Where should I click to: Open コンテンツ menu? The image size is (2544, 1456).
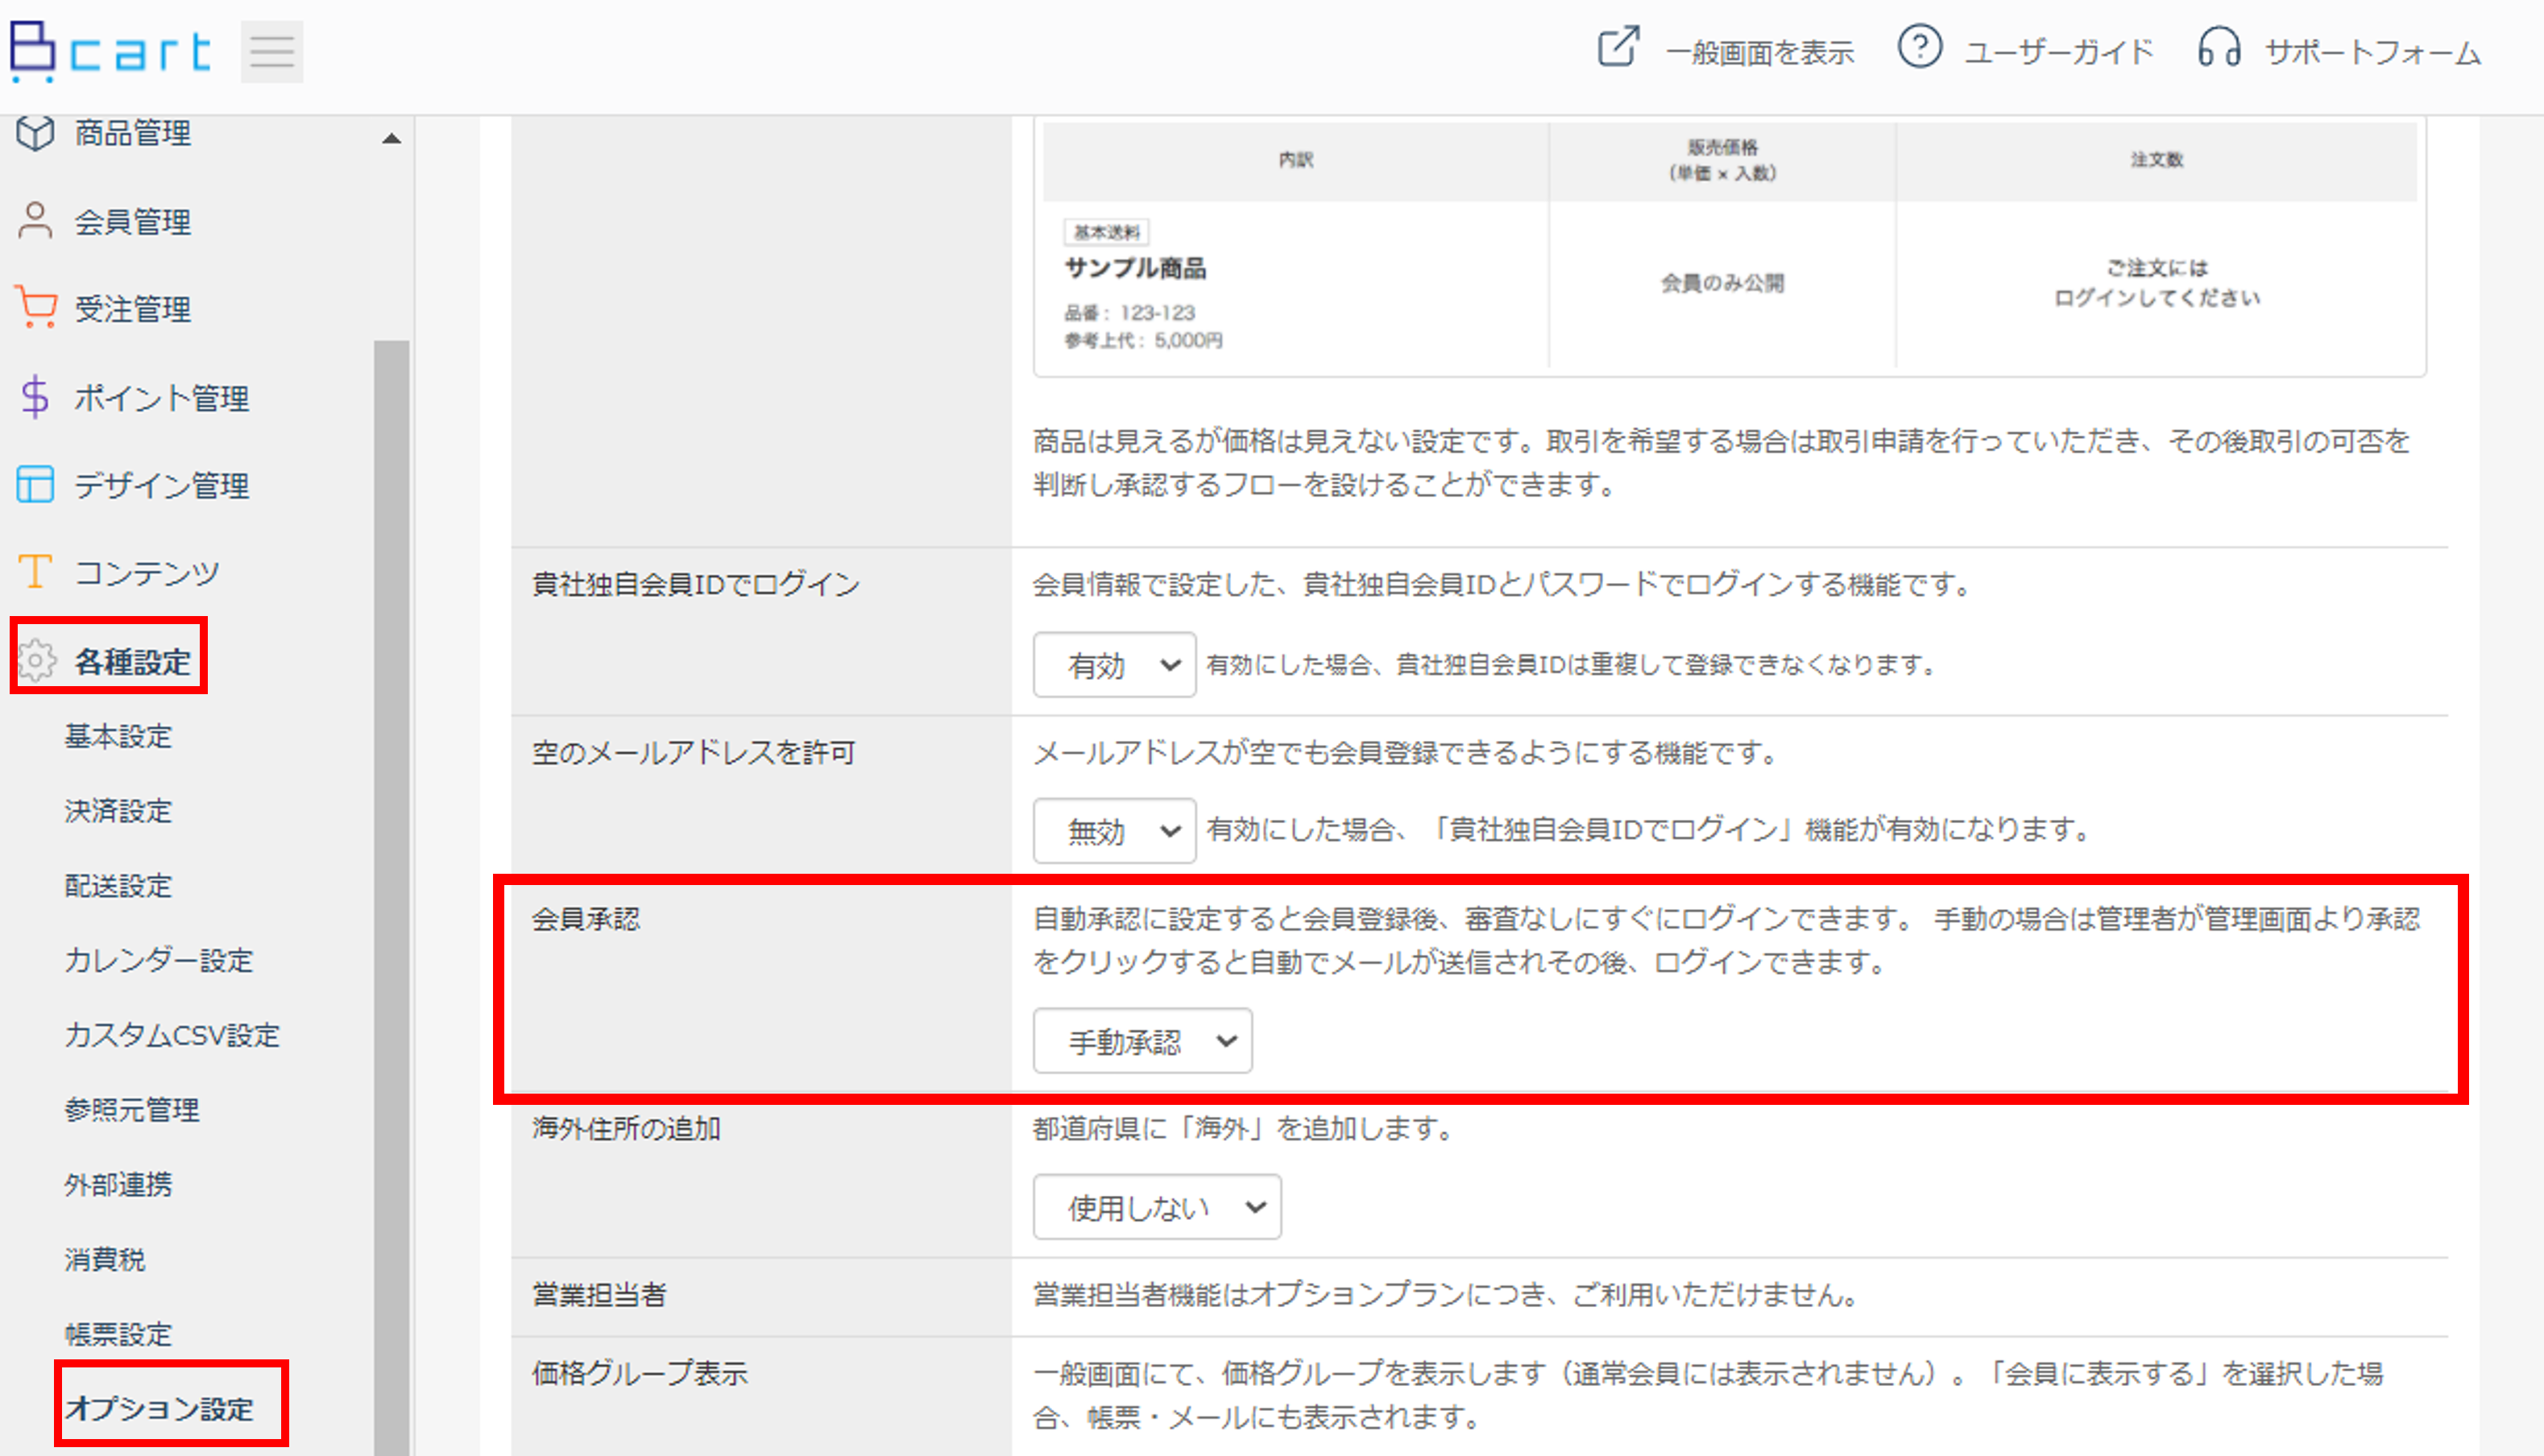147,573
